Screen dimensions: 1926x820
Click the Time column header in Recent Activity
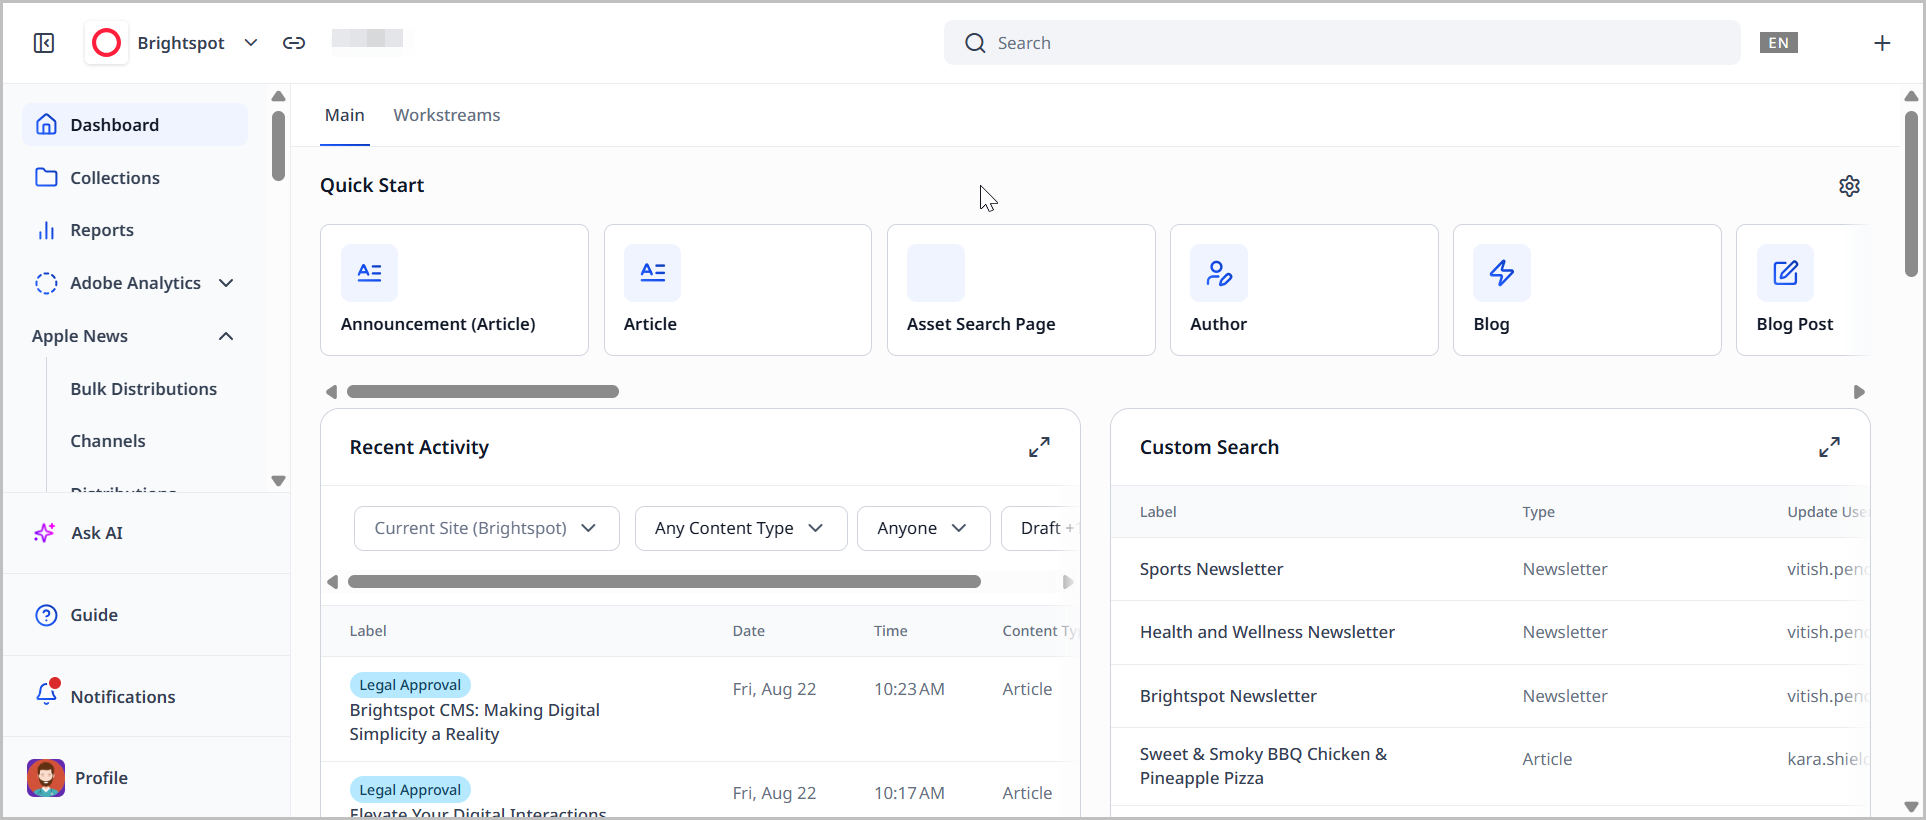890,631
